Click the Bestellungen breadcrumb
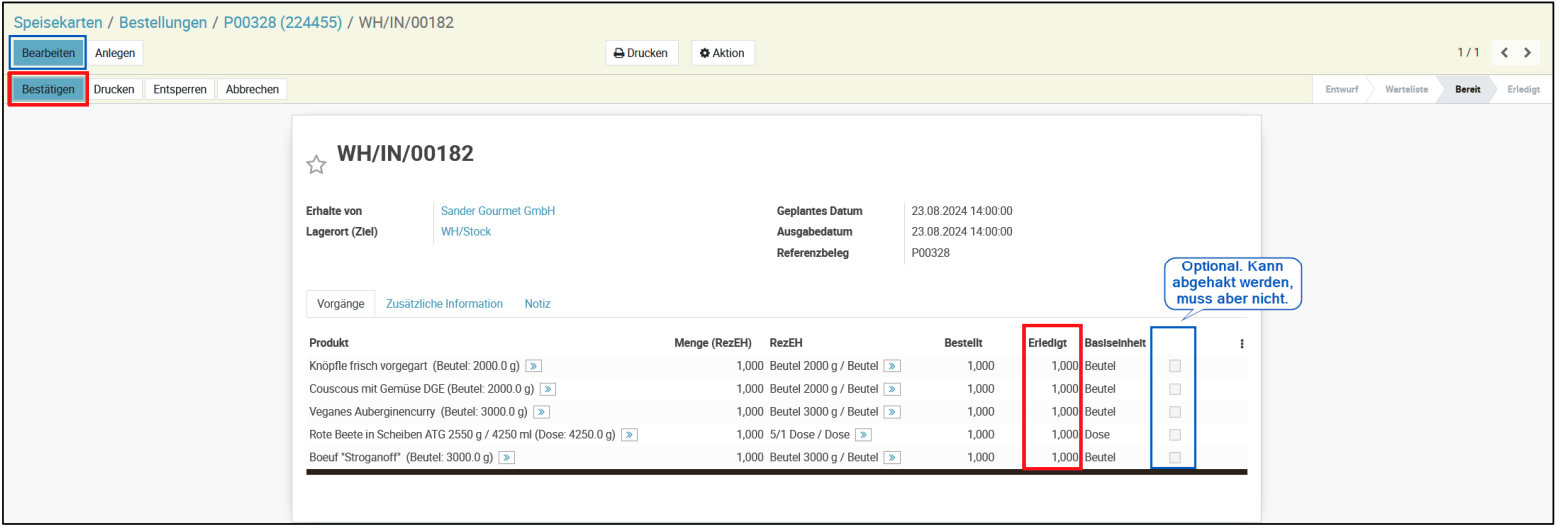 pyautogui.click(x=163, y=22)
